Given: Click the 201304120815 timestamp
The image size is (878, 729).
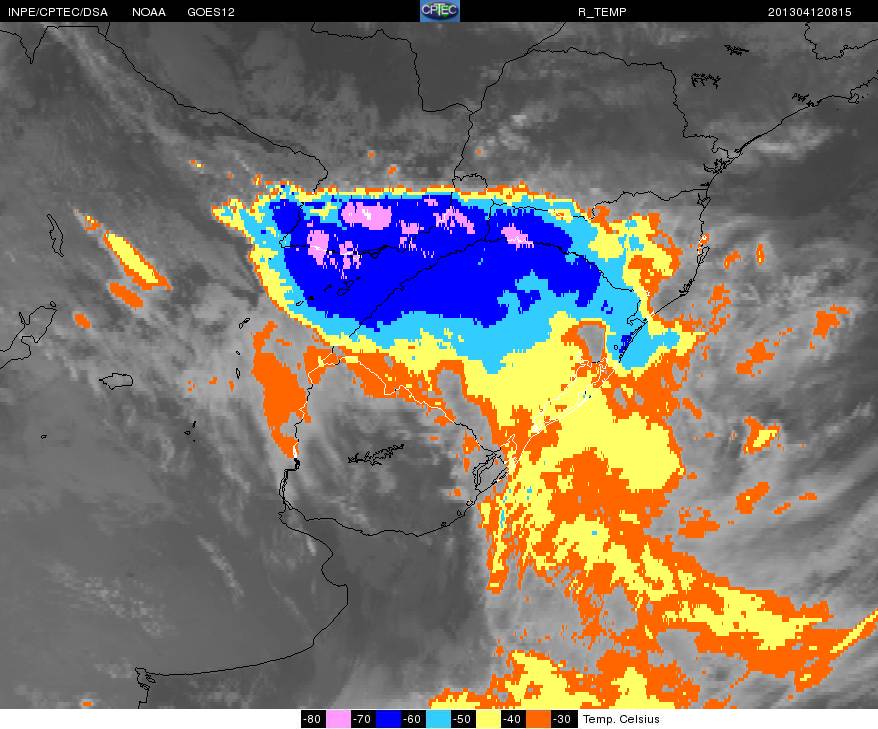Looking at the screenshot, I should [809, 12].
